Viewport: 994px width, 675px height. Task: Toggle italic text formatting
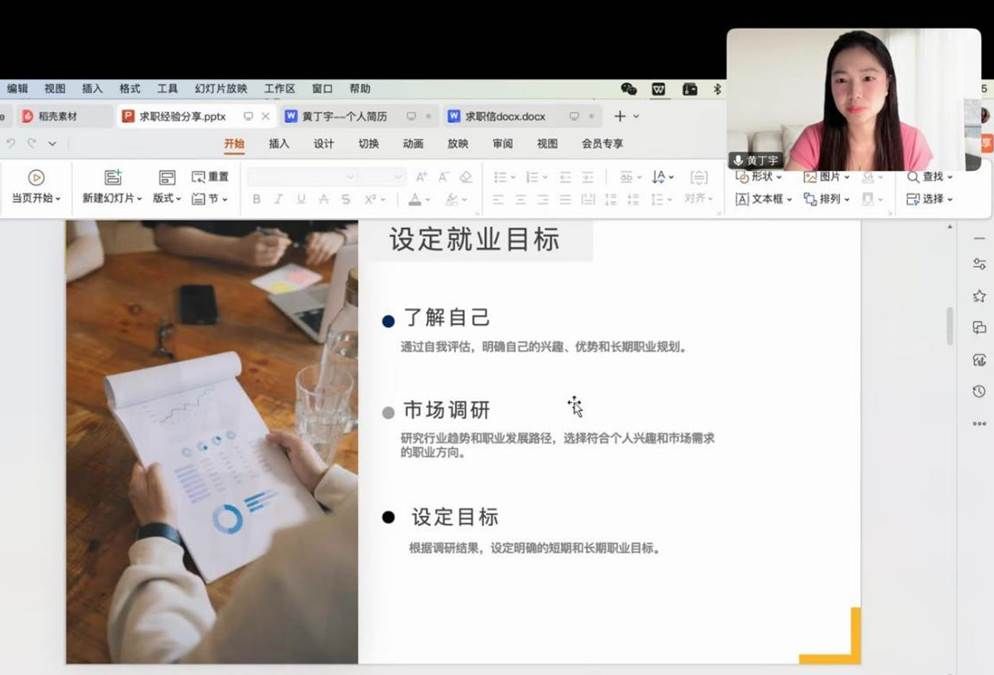coord(279,199)
